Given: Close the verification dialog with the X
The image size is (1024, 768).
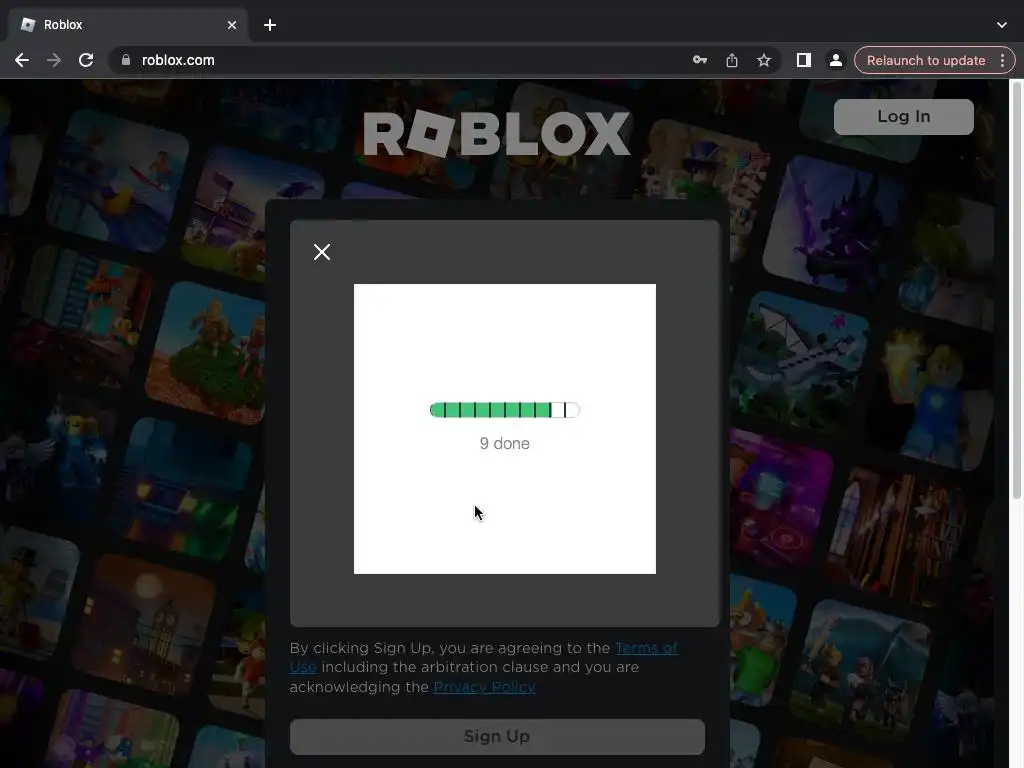Looking at the screenshot, I should pyautogui.click(x=321, y=252).
